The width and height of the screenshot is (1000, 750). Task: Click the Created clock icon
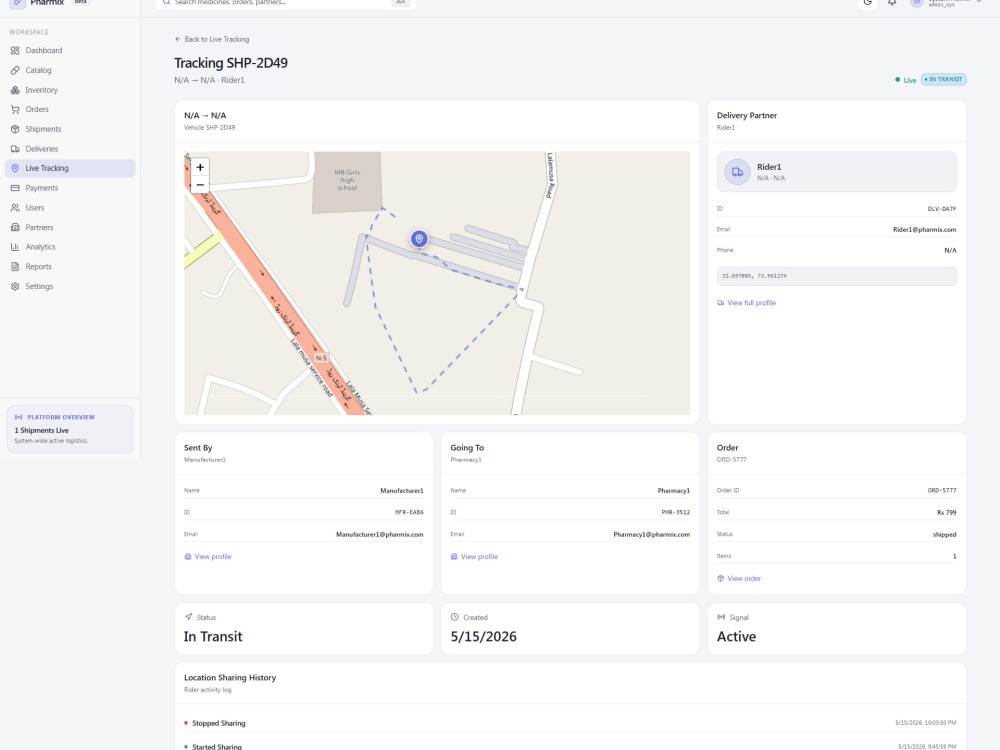[x=455, y=617]
